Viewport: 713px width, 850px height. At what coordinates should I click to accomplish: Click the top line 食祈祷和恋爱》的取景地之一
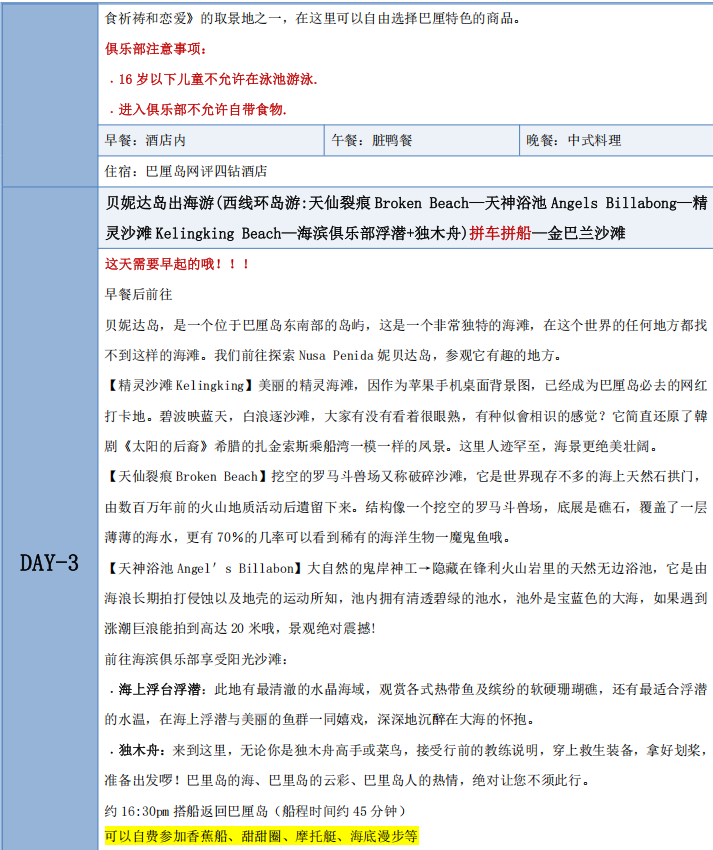click(312, 18)
